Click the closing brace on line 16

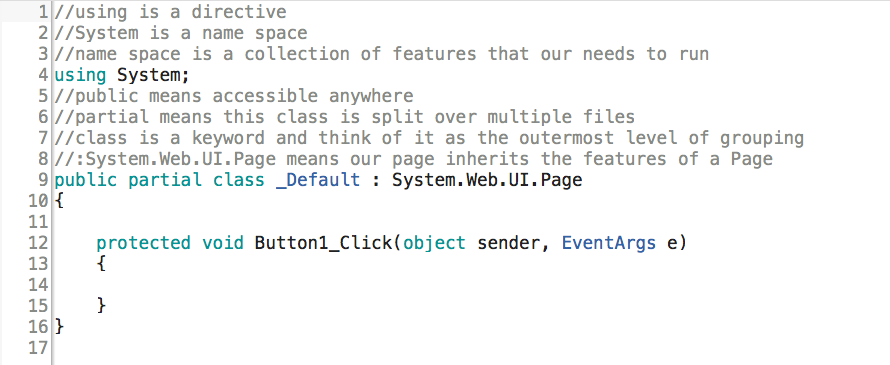pos(59,327)
